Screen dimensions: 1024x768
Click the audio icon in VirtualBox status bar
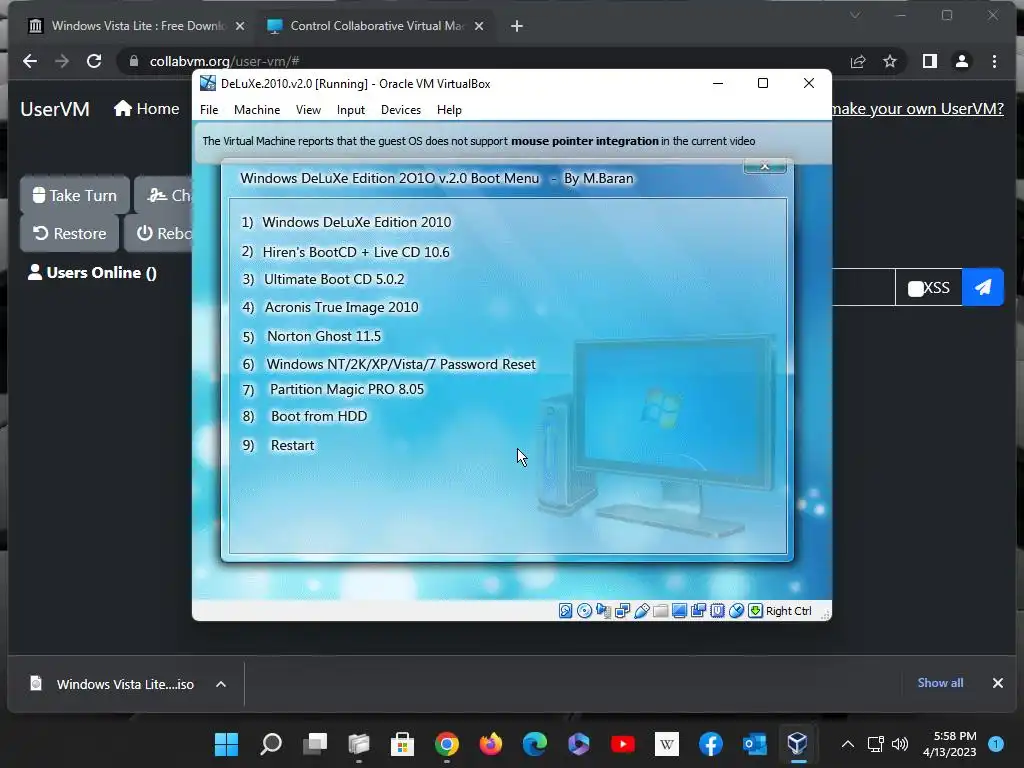603,611
